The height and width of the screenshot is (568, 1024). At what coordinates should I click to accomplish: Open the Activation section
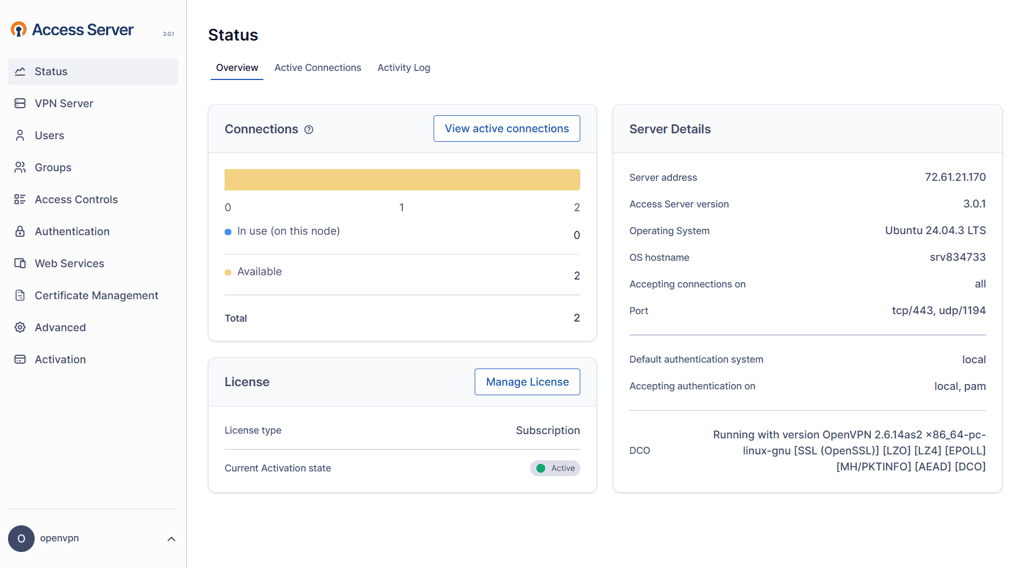click(x=93, y=359)
